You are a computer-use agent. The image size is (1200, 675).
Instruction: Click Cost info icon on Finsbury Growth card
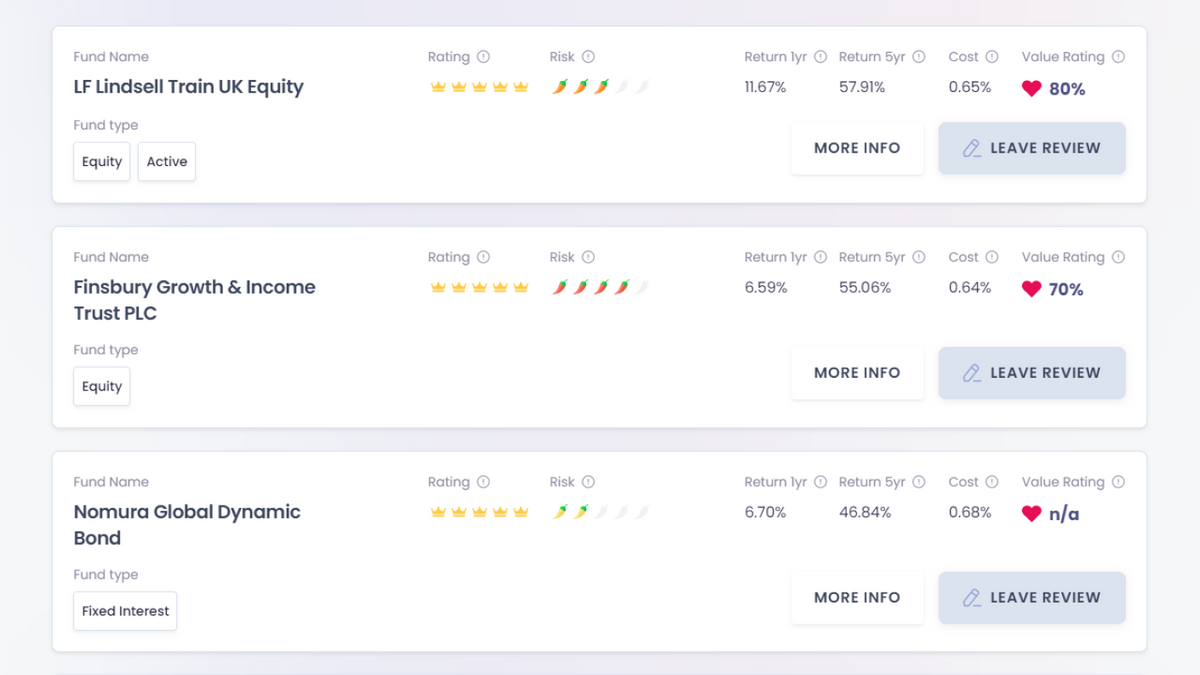[992, 257]
